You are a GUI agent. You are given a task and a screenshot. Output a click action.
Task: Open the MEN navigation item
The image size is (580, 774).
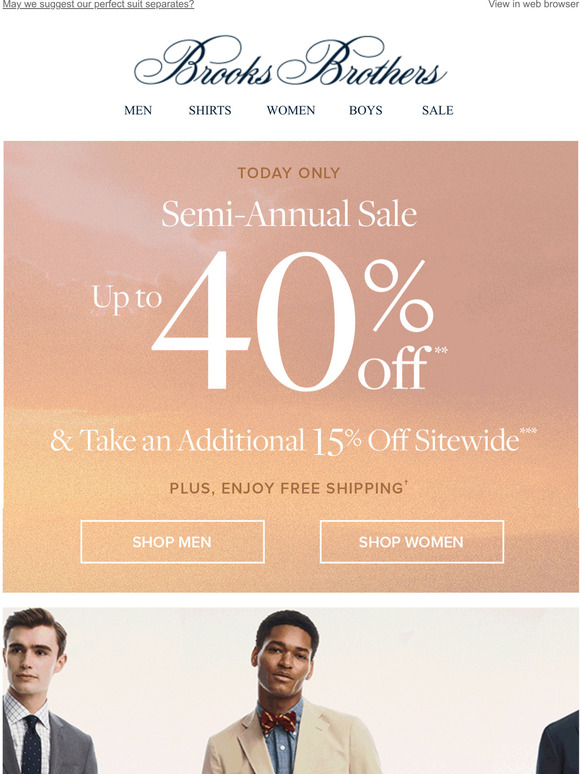tap(138, 110)
